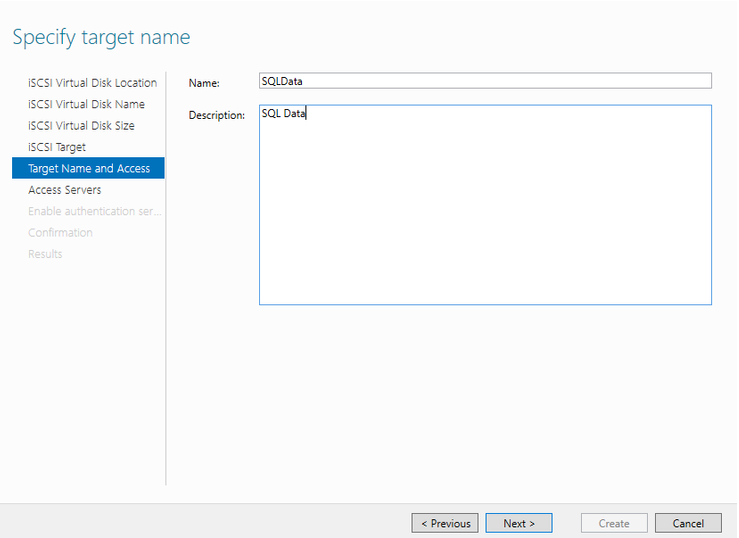
Task: Open the iSCSI Virtual Disk Size step
Action: click(x=81, y=126)
